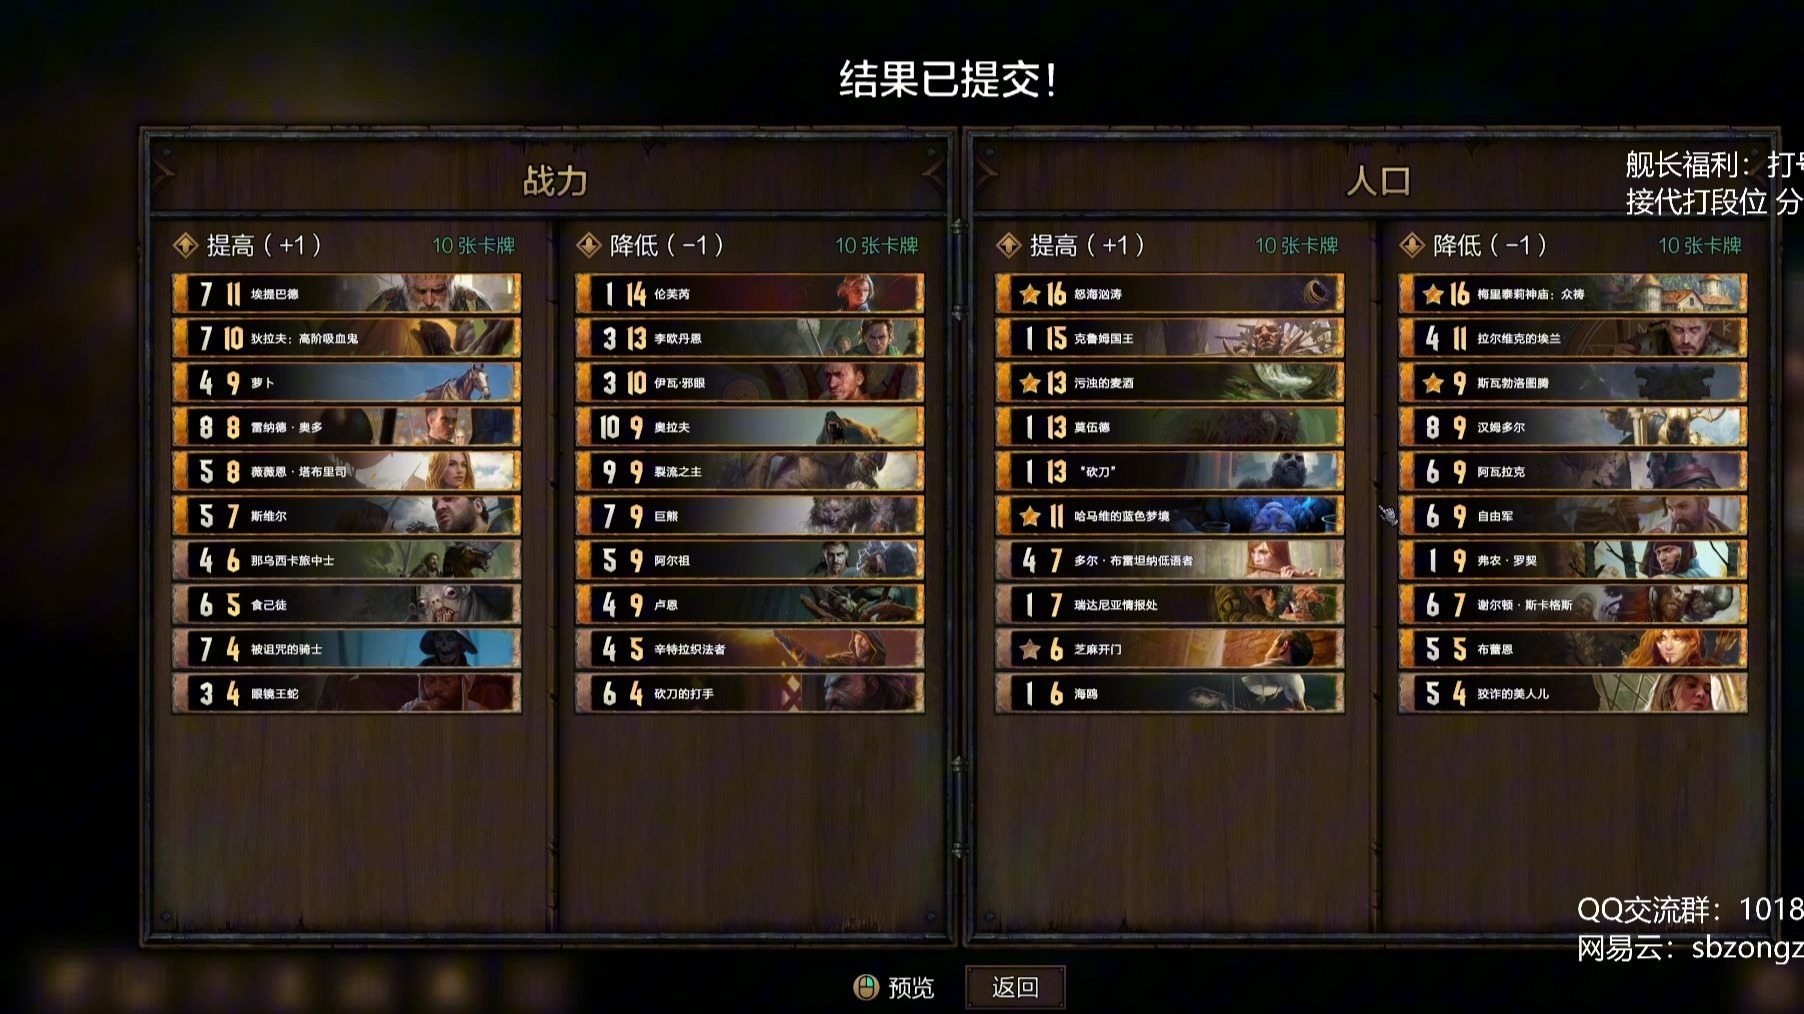
Task: Click the 返回 button
Action: pos(1015,988)
